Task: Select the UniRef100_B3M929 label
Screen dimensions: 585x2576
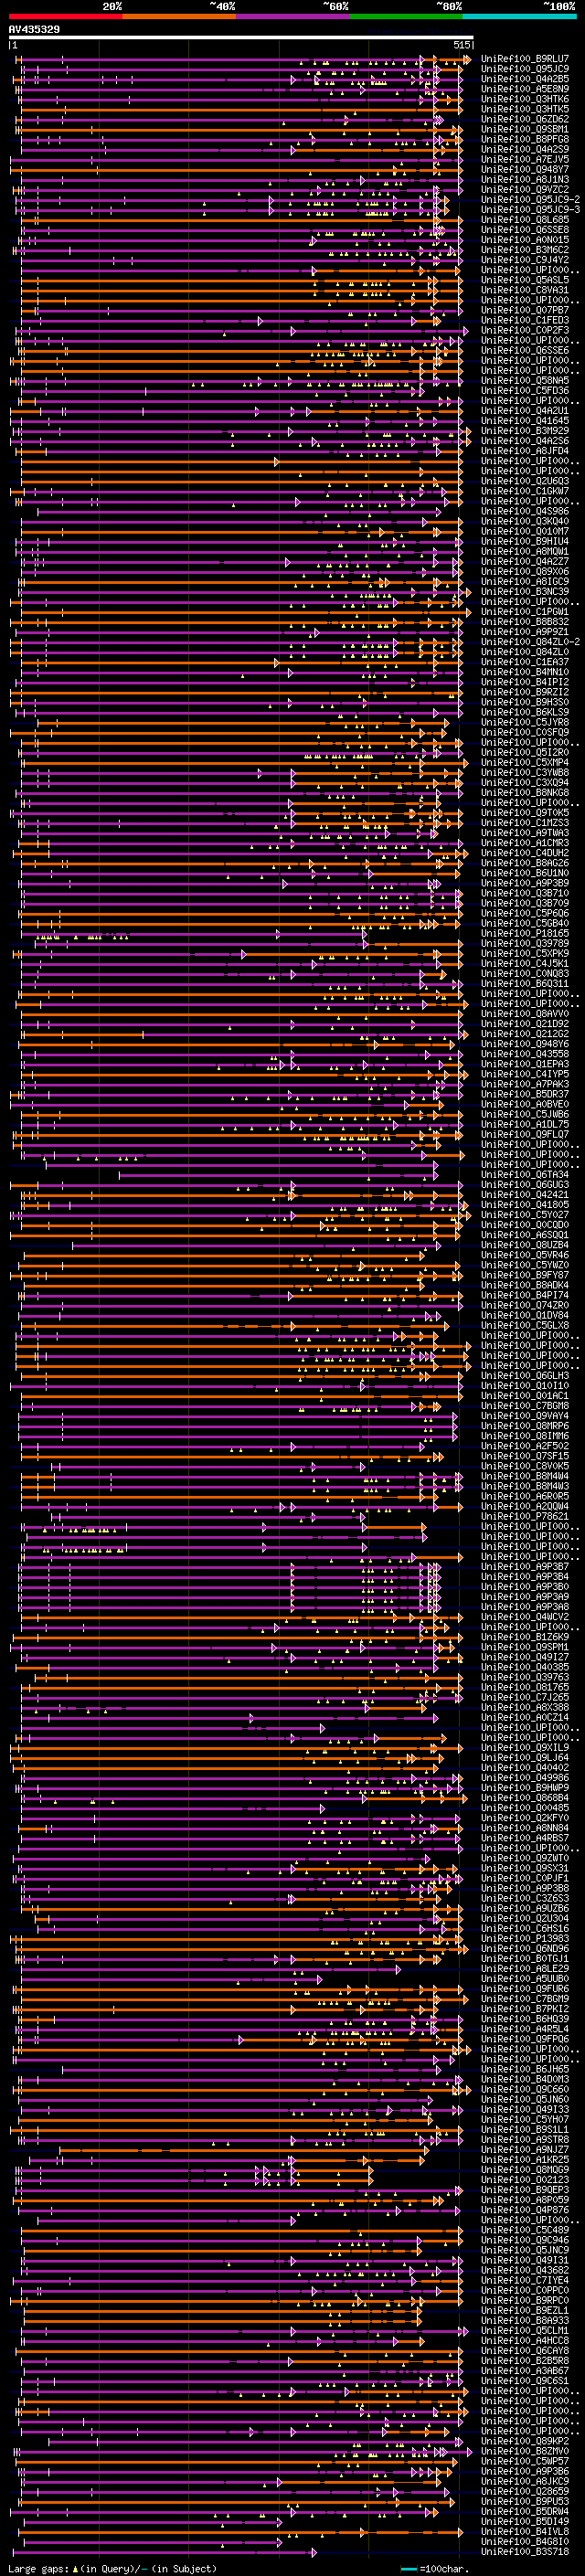Action: 524,431
